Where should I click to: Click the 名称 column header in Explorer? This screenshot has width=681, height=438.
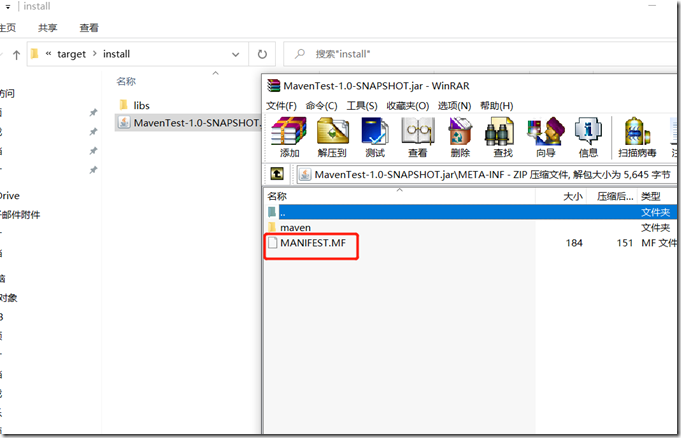coord(126,81)
